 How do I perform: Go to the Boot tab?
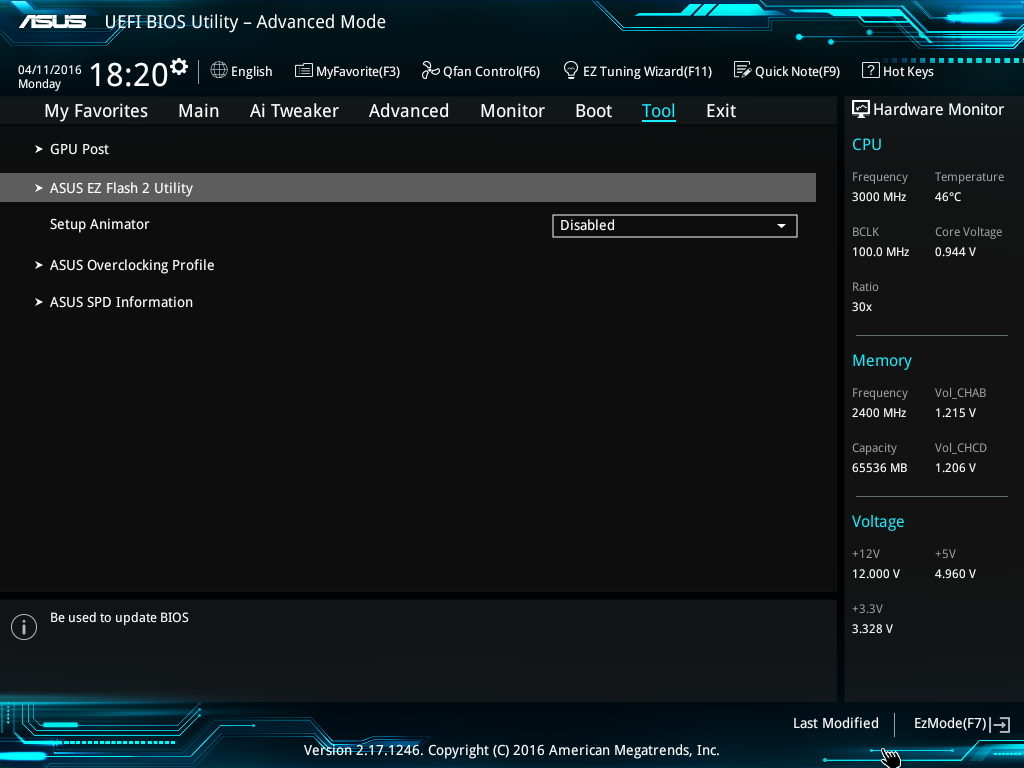point(593,111)
